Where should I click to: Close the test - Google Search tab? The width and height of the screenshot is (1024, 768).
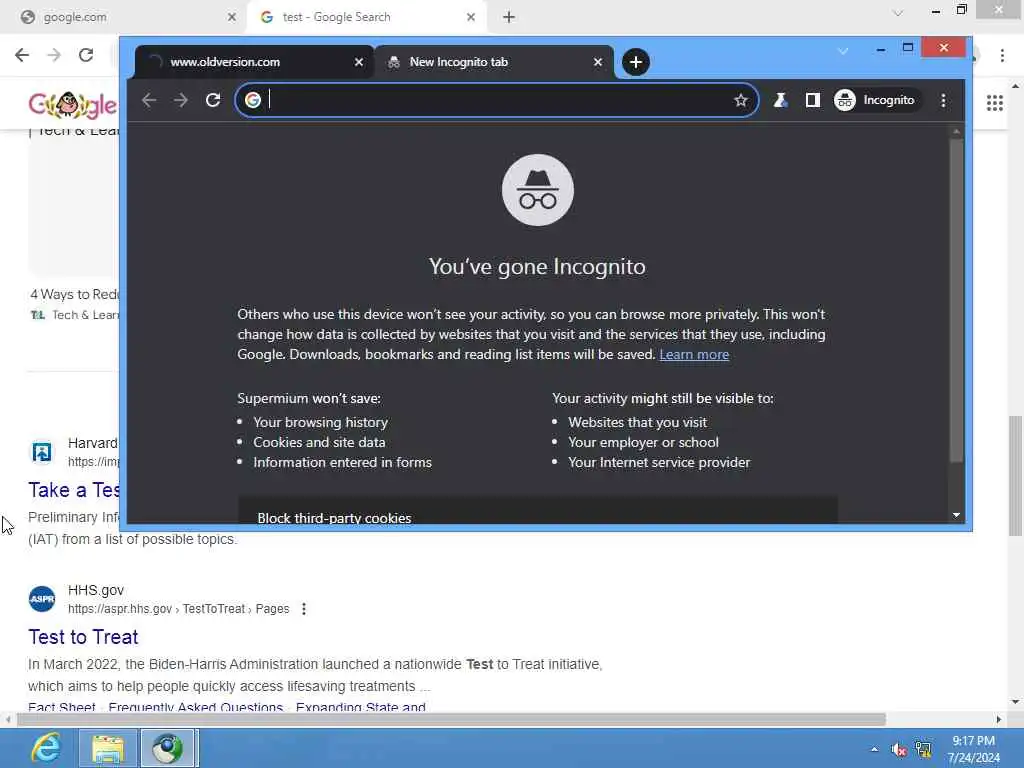pyautogui.click(x=471, y=17)
